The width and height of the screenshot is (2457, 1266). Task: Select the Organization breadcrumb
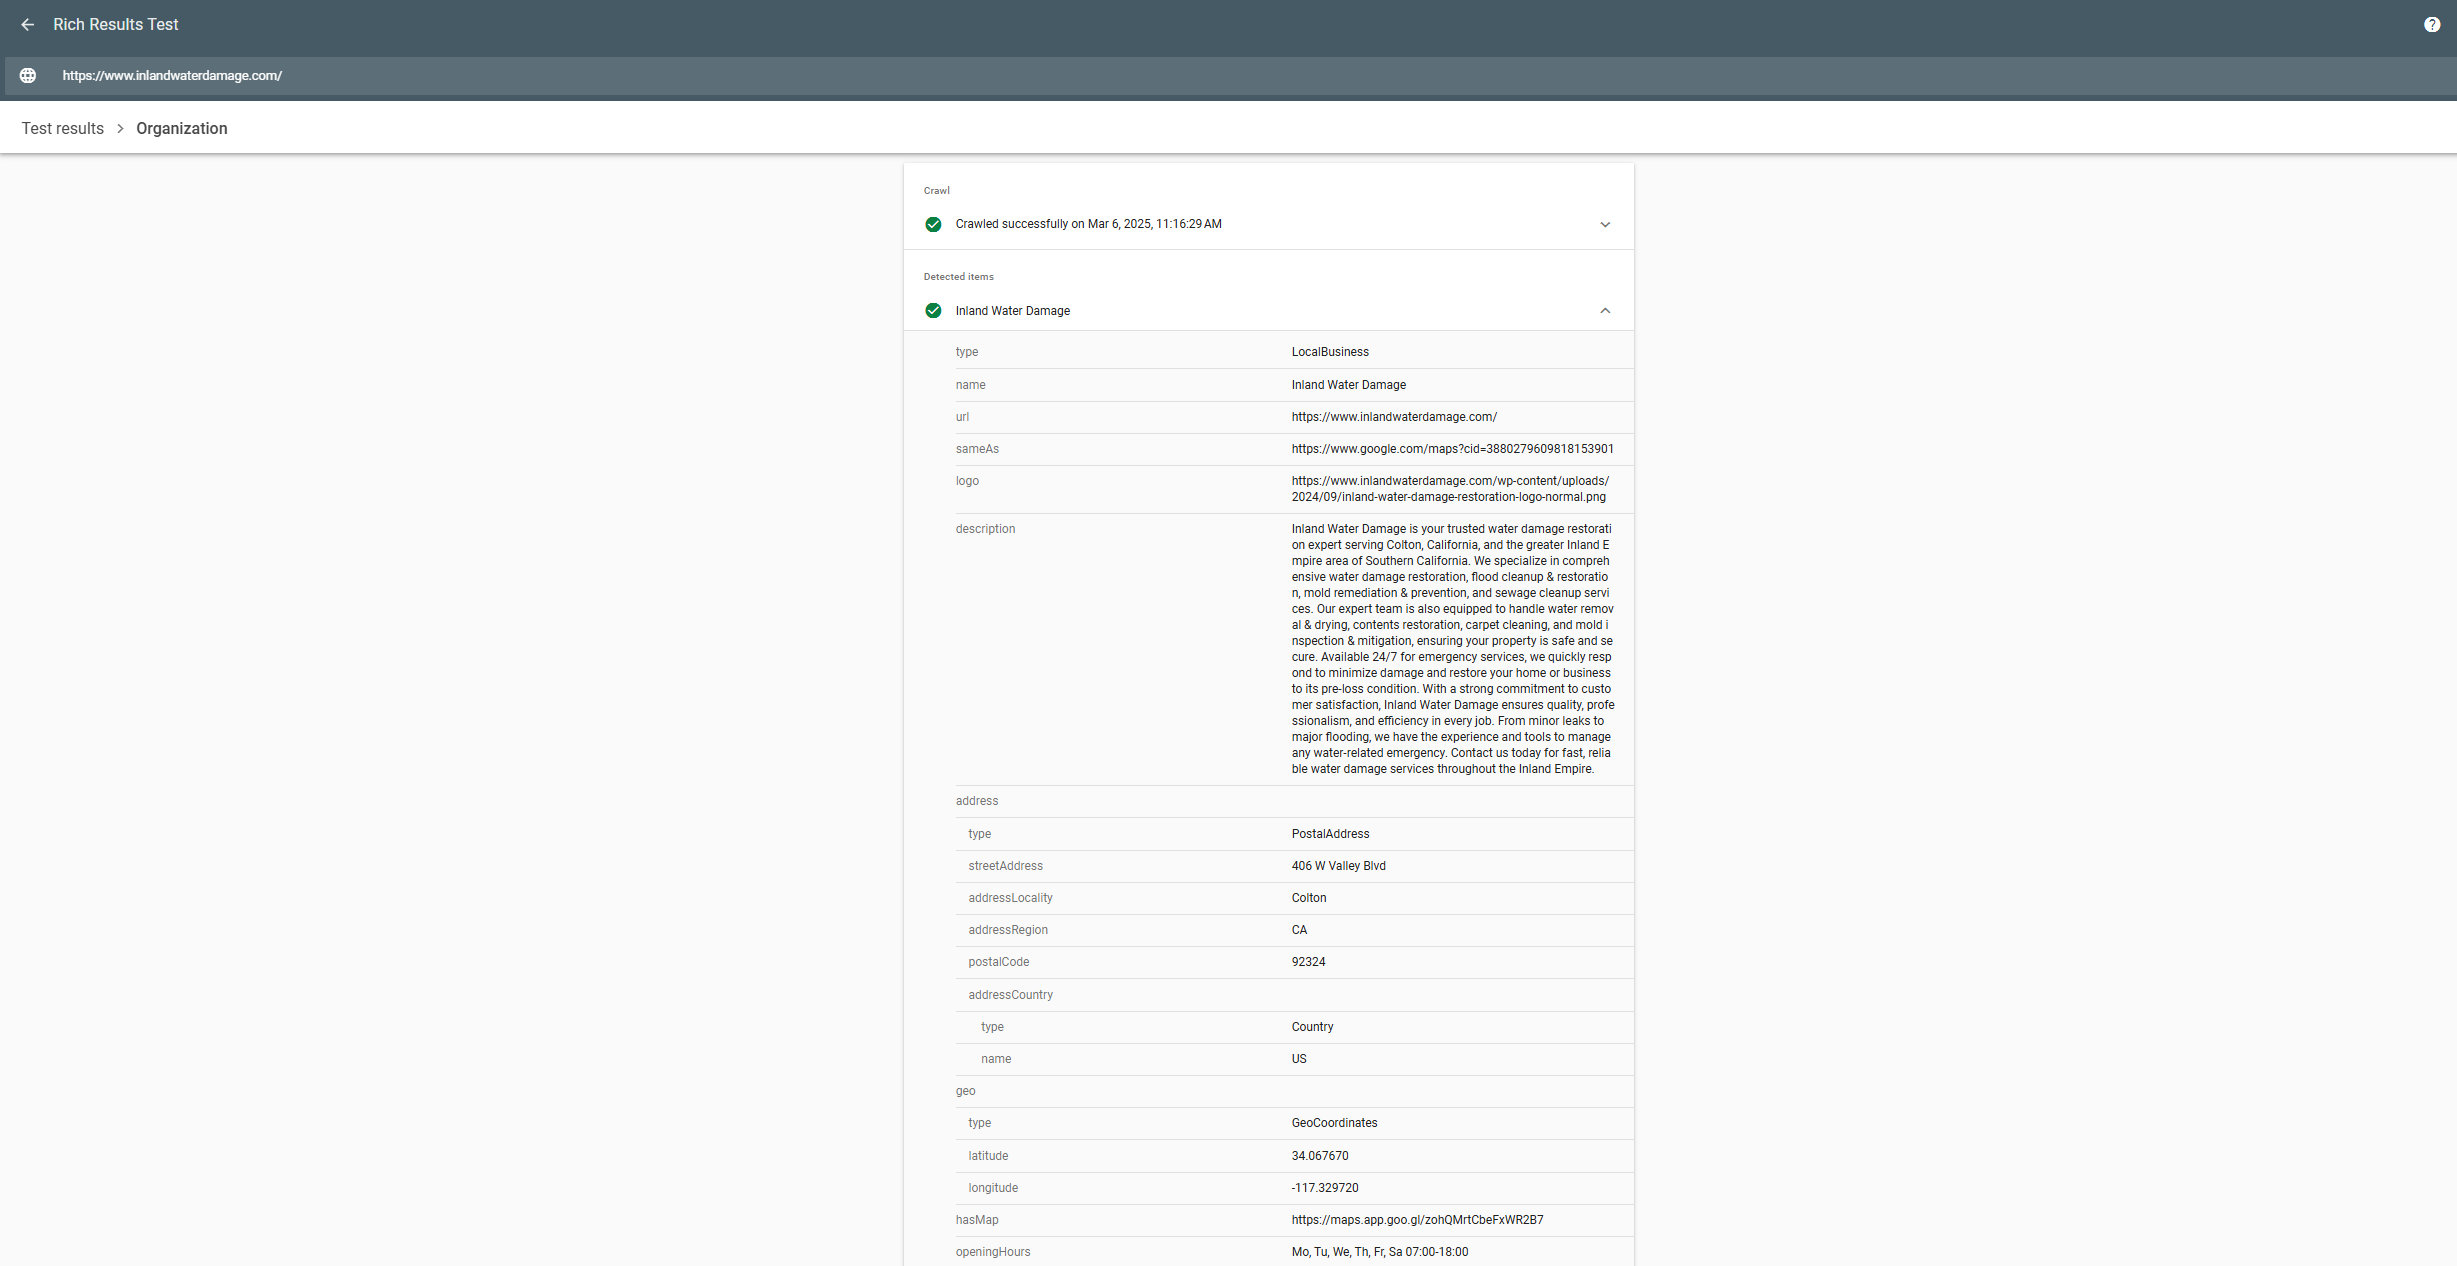pos(182,129)
